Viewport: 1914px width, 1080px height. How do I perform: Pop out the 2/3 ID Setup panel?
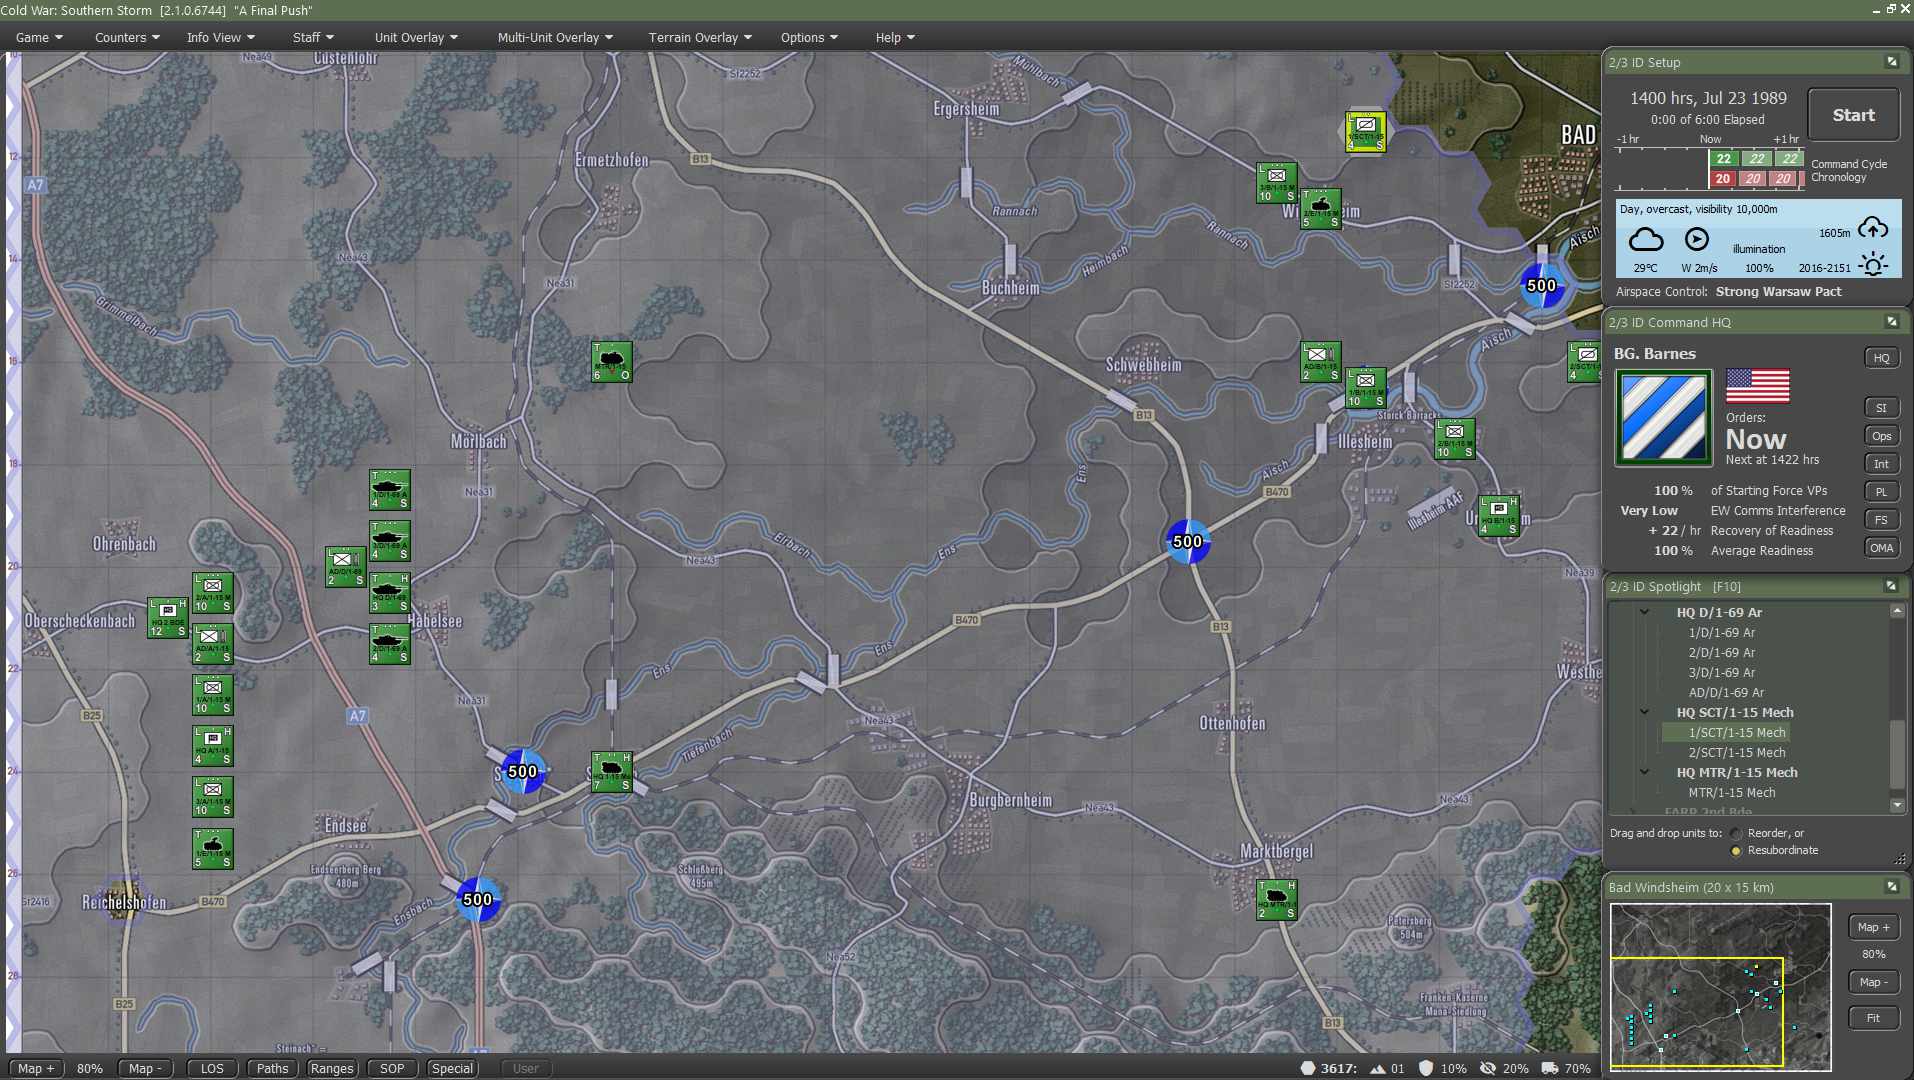(1892, 62)
